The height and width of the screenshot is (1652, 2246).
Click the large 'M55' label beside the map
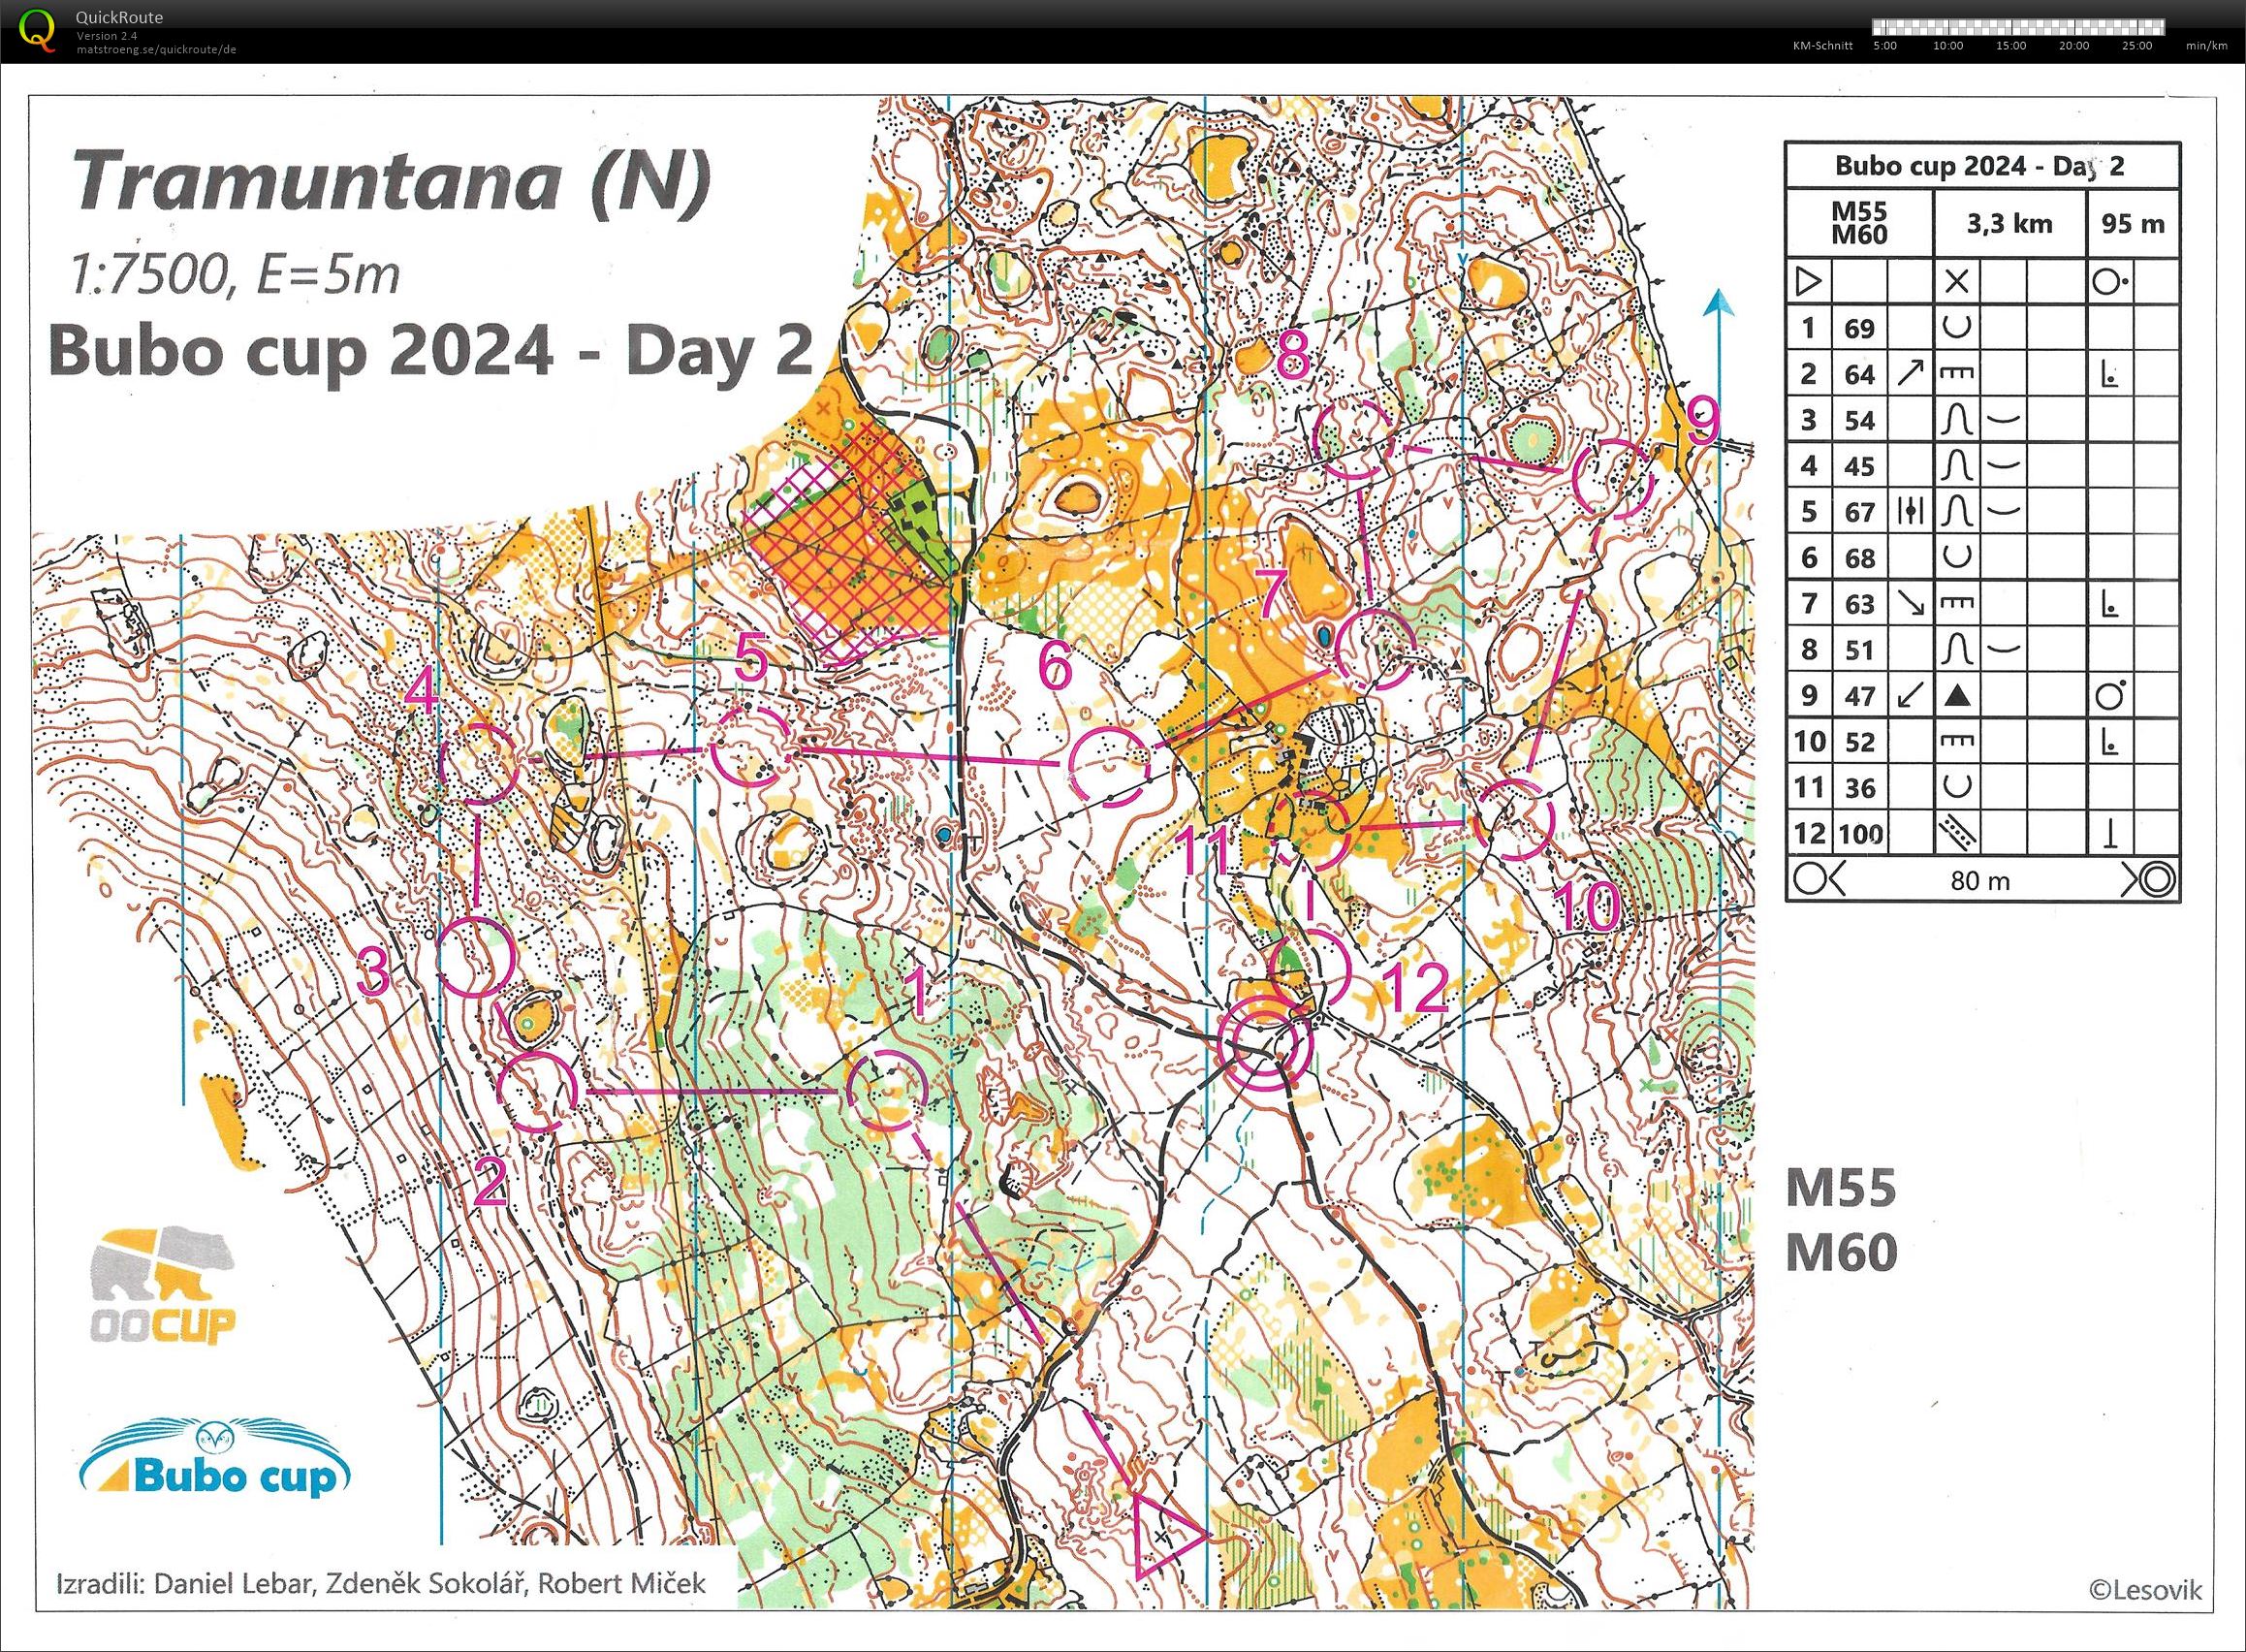pos(1841,1189)
